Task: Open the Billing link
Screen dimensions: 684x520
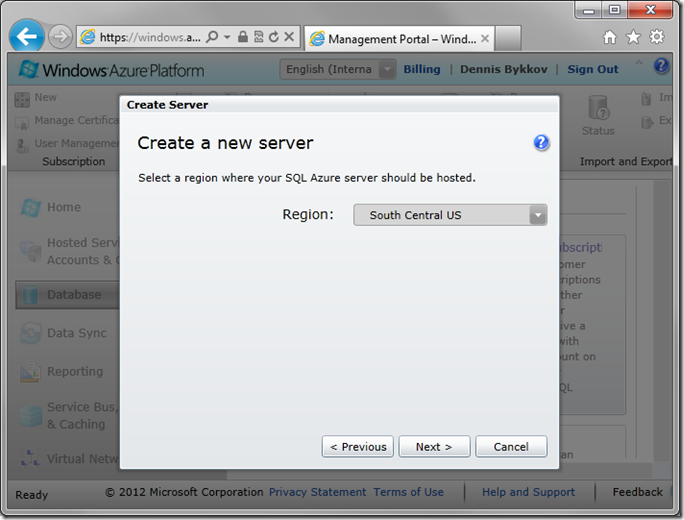Action: [x=422, y=69]
